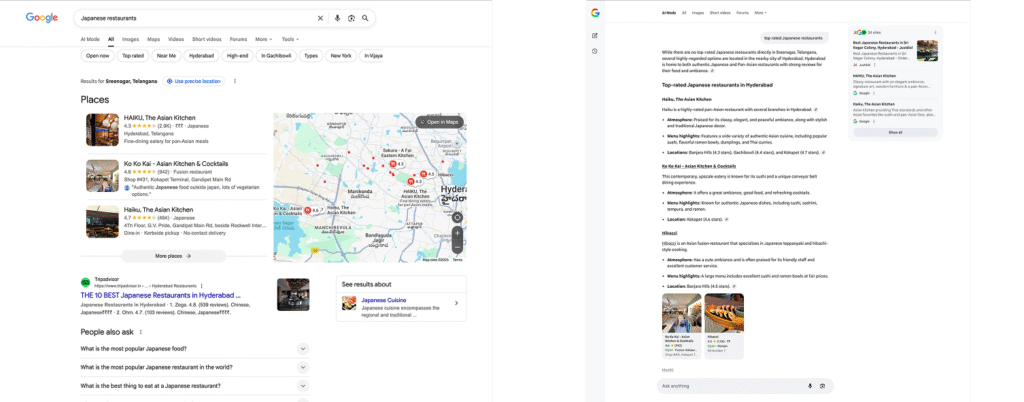Image resolution: width=1024 pixels, height=402 pixels.
Task: Apply the In Gachibowli filter chip
Action: pos(276,56)
